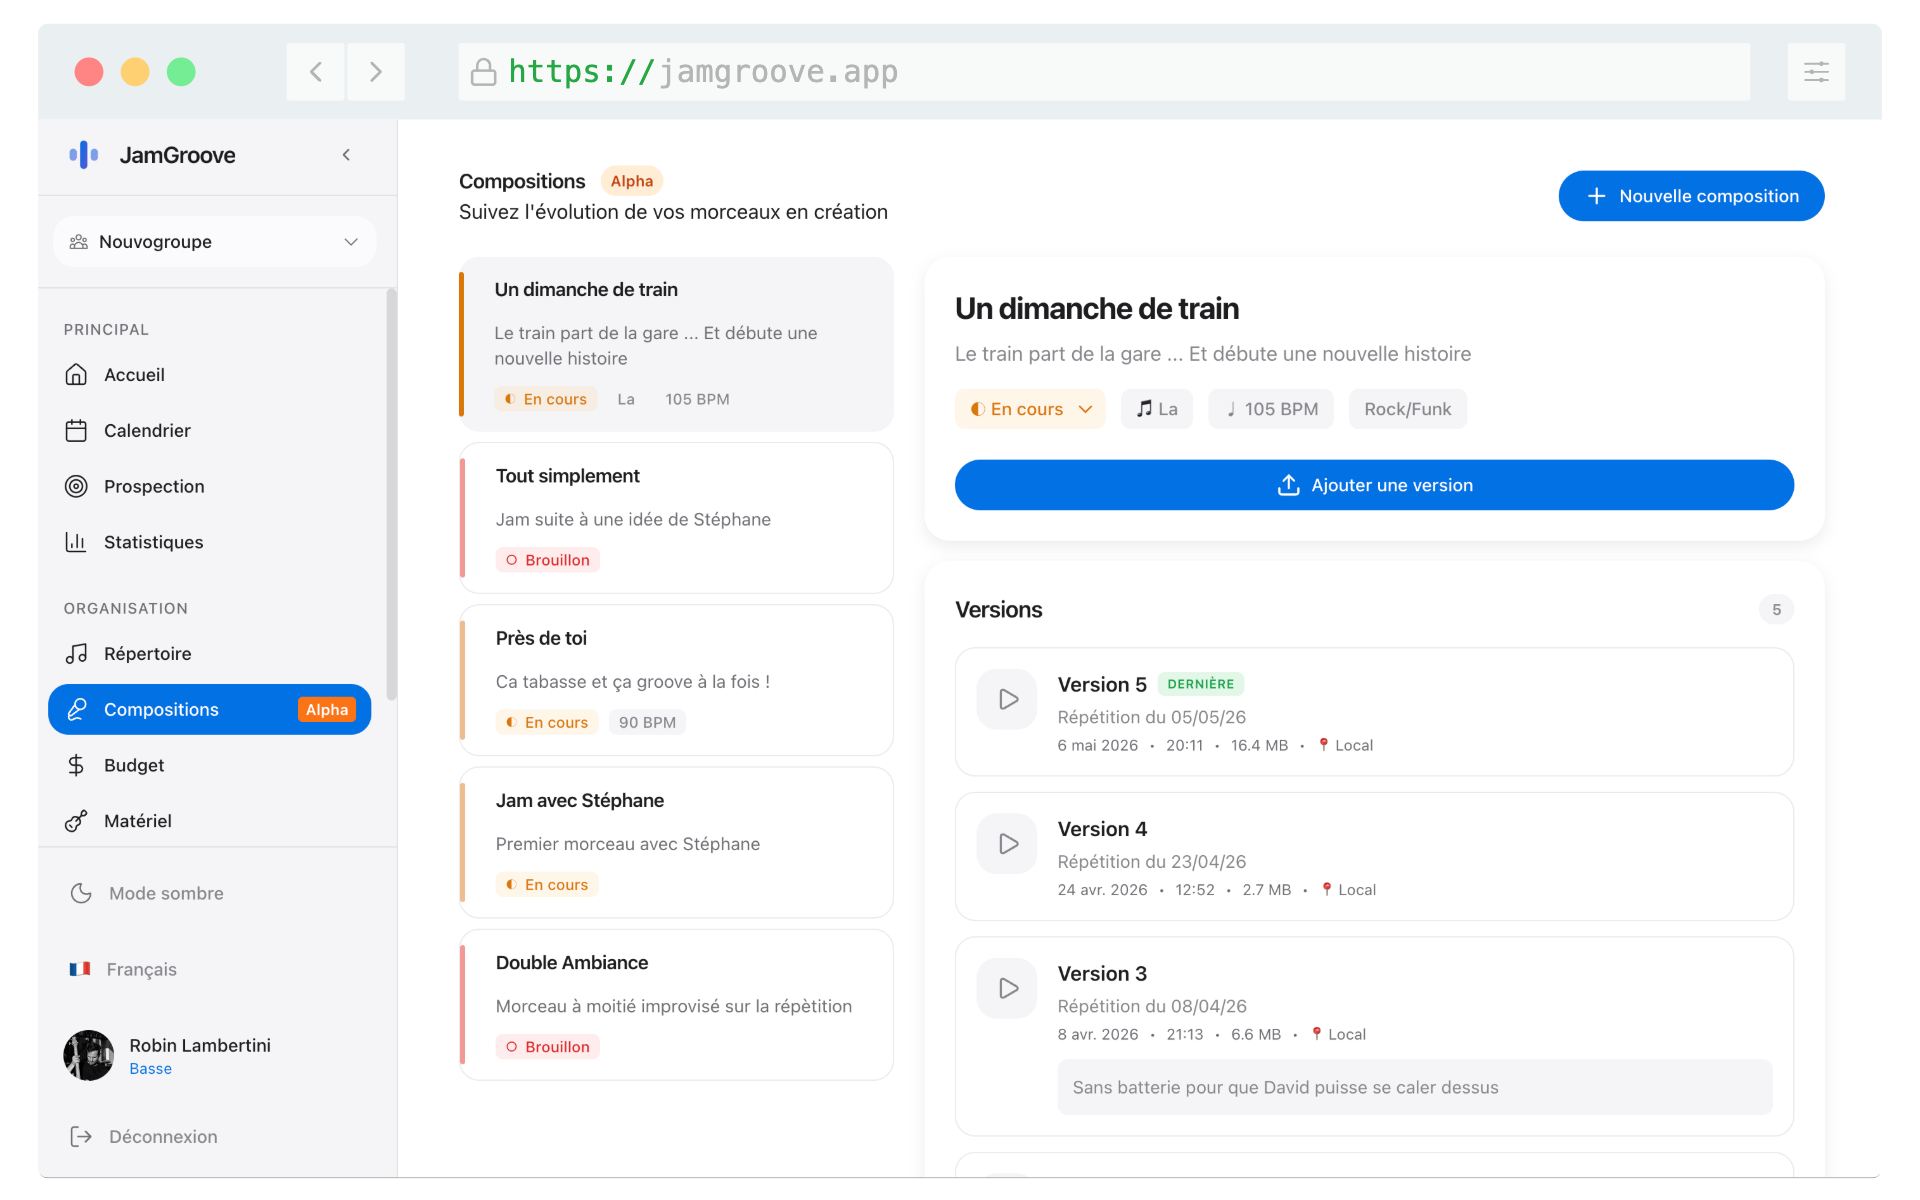Select Compositions in the sidebar

(209, 710)
